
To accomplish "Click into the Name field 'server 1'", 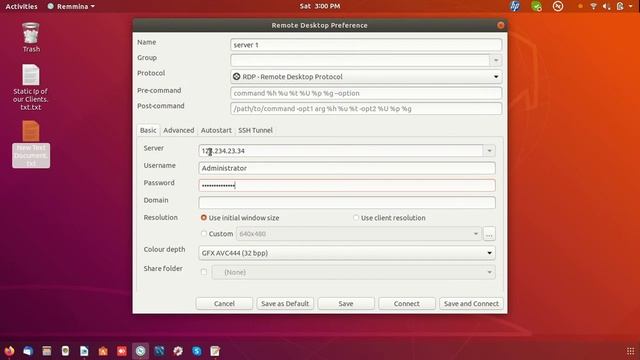I will click(366, 45).
